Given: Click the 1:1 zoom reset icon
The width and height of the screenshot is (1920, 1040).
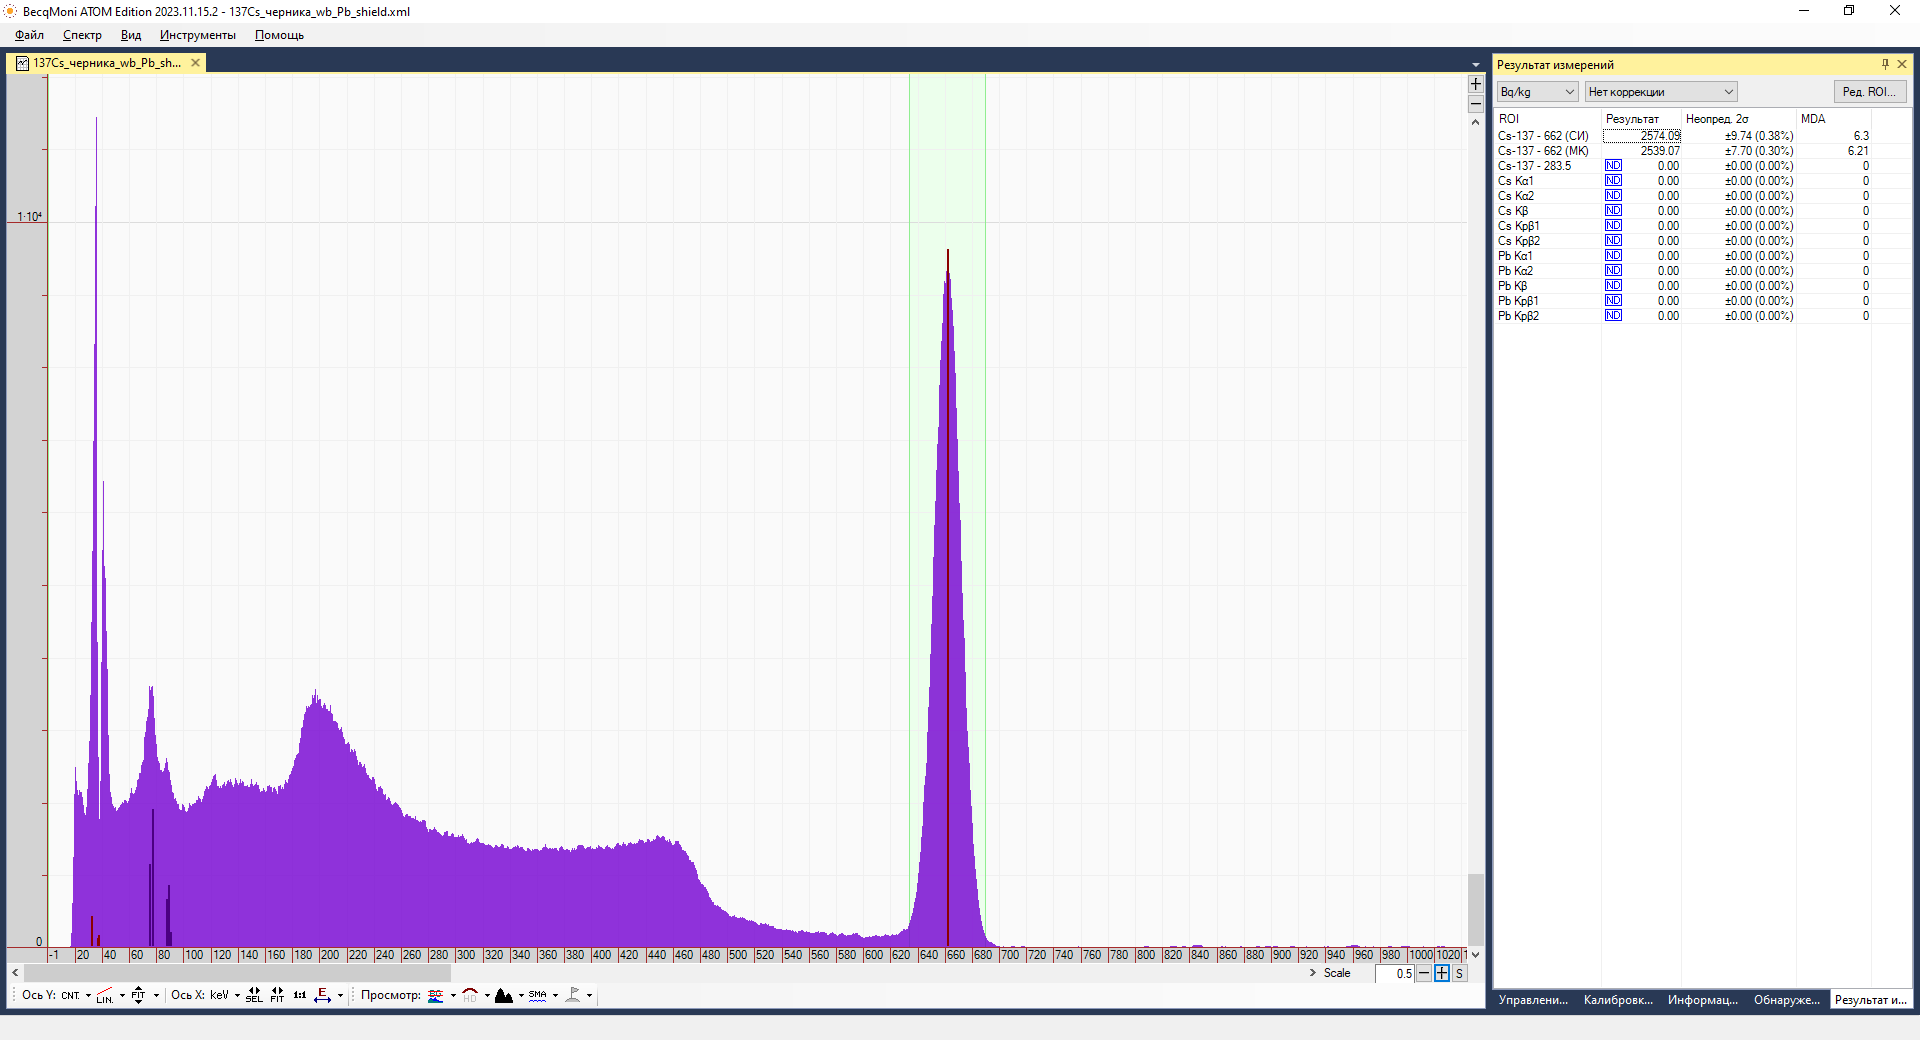Looking at the screenshot, I should [300, 995].
